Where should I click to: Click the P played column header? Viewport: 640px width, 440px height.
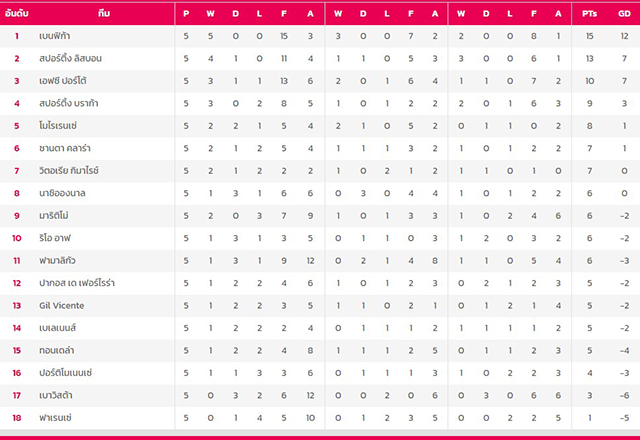186,13
